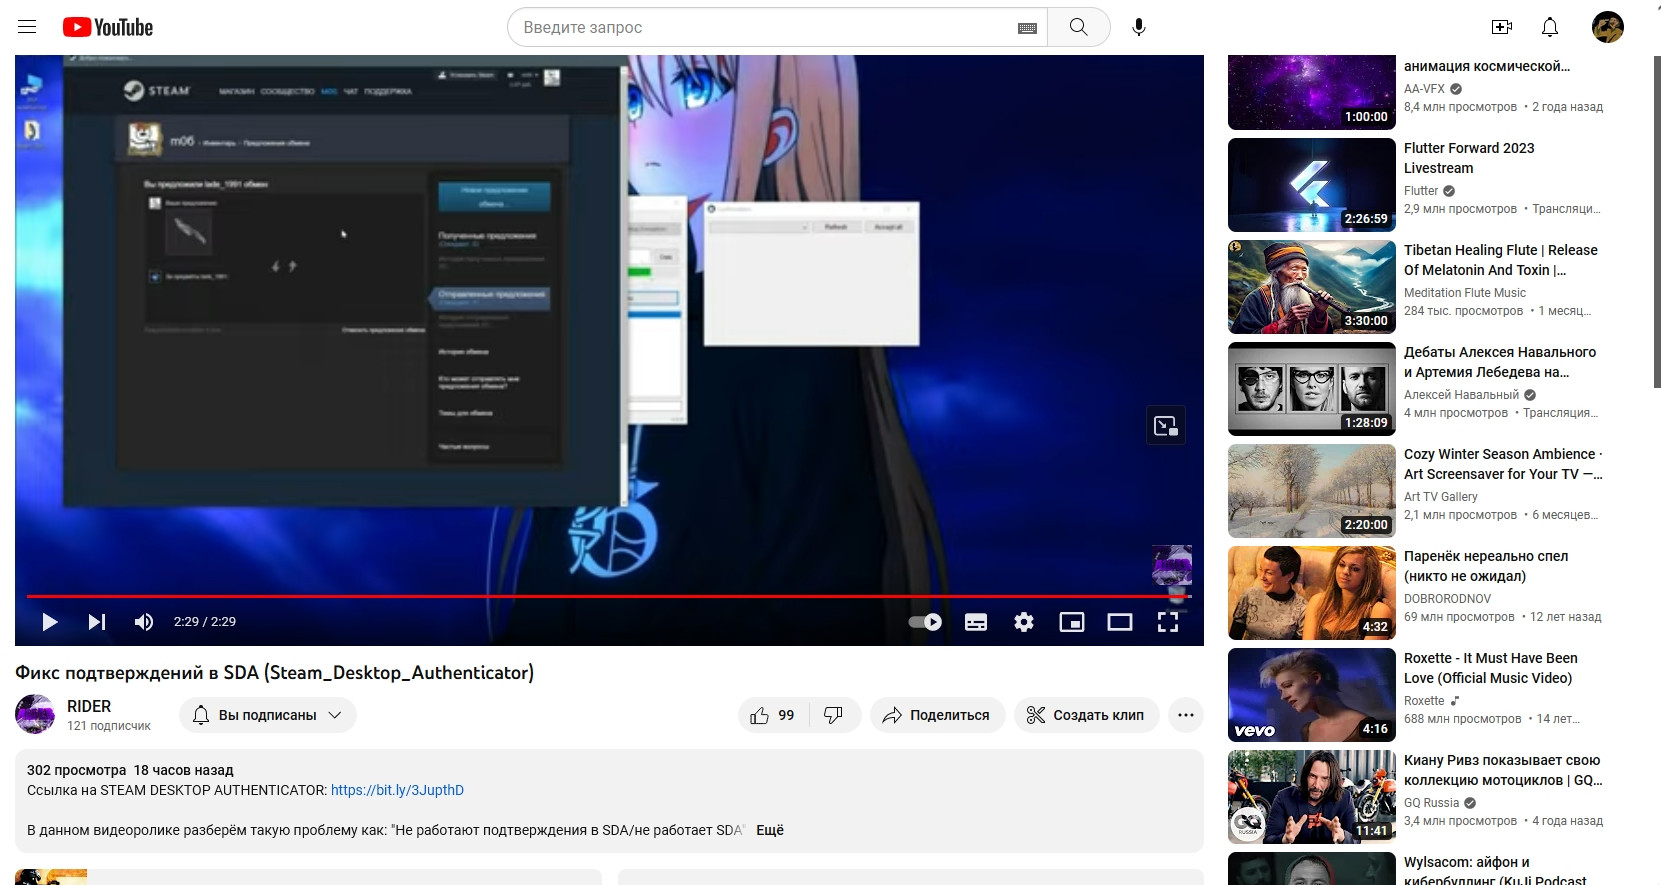Viewport: 1661px width, 885px height.
Task: Click the expand overlay icon on the video
Action: tap(1166, 426)
